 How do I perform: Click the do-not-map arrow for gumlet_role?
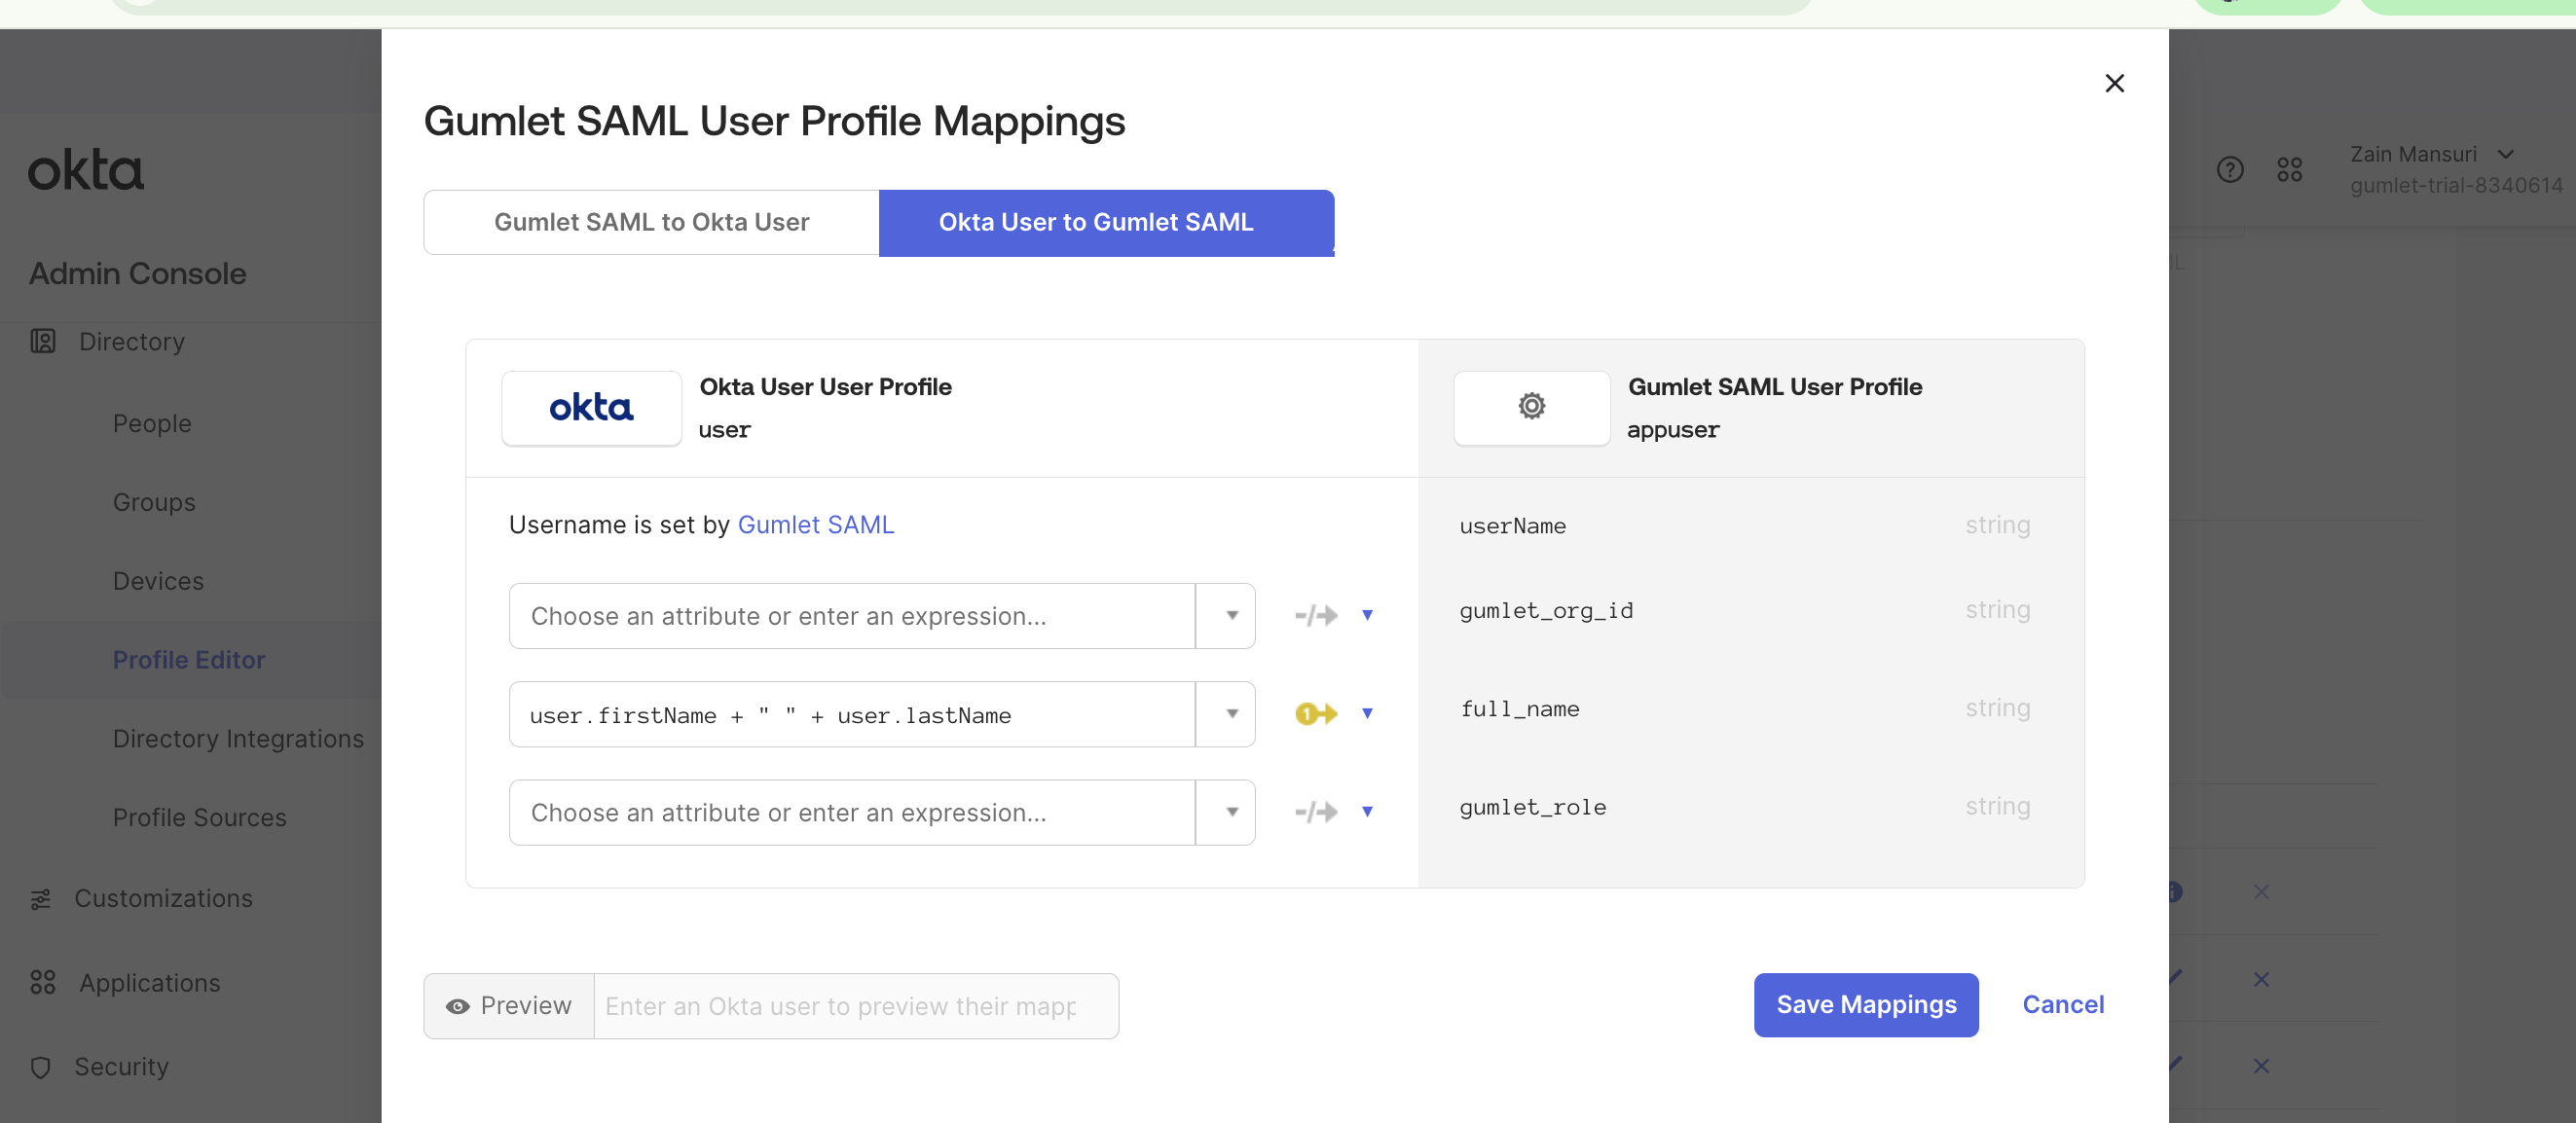click(1315, 812)
